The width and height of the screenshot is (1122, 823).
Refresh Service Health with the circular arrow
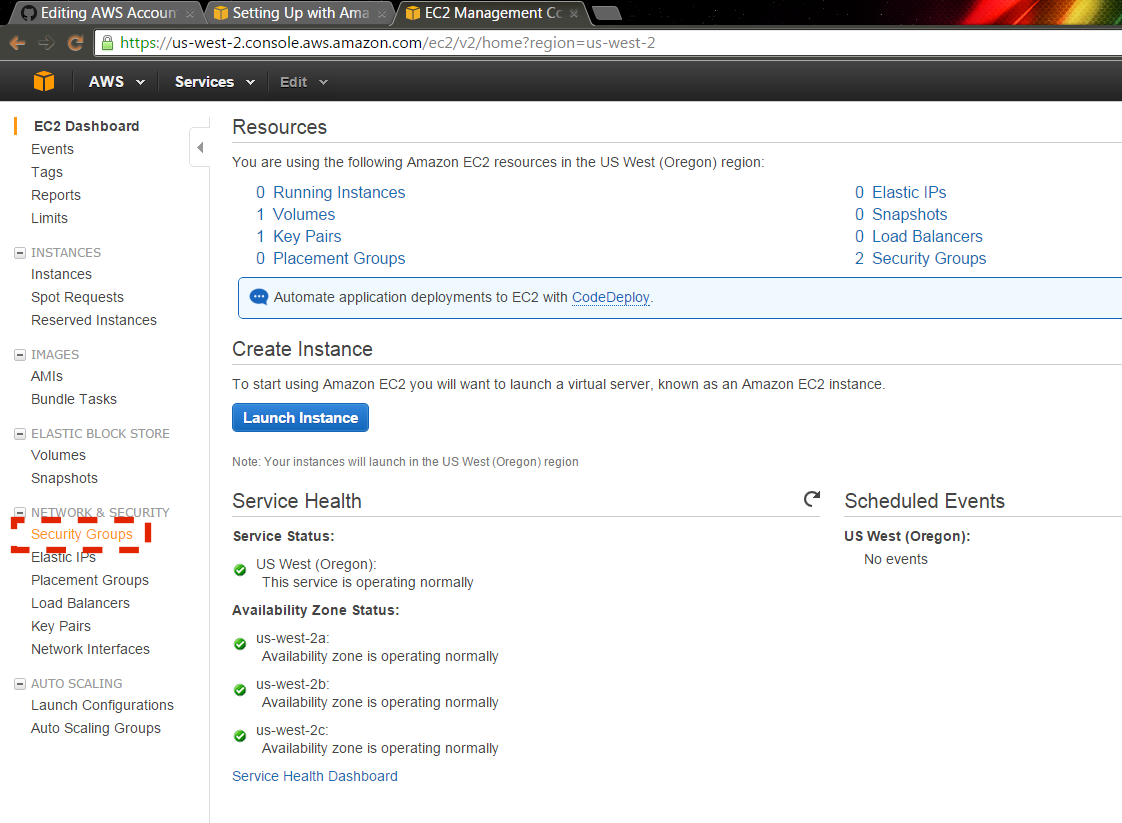811,499
